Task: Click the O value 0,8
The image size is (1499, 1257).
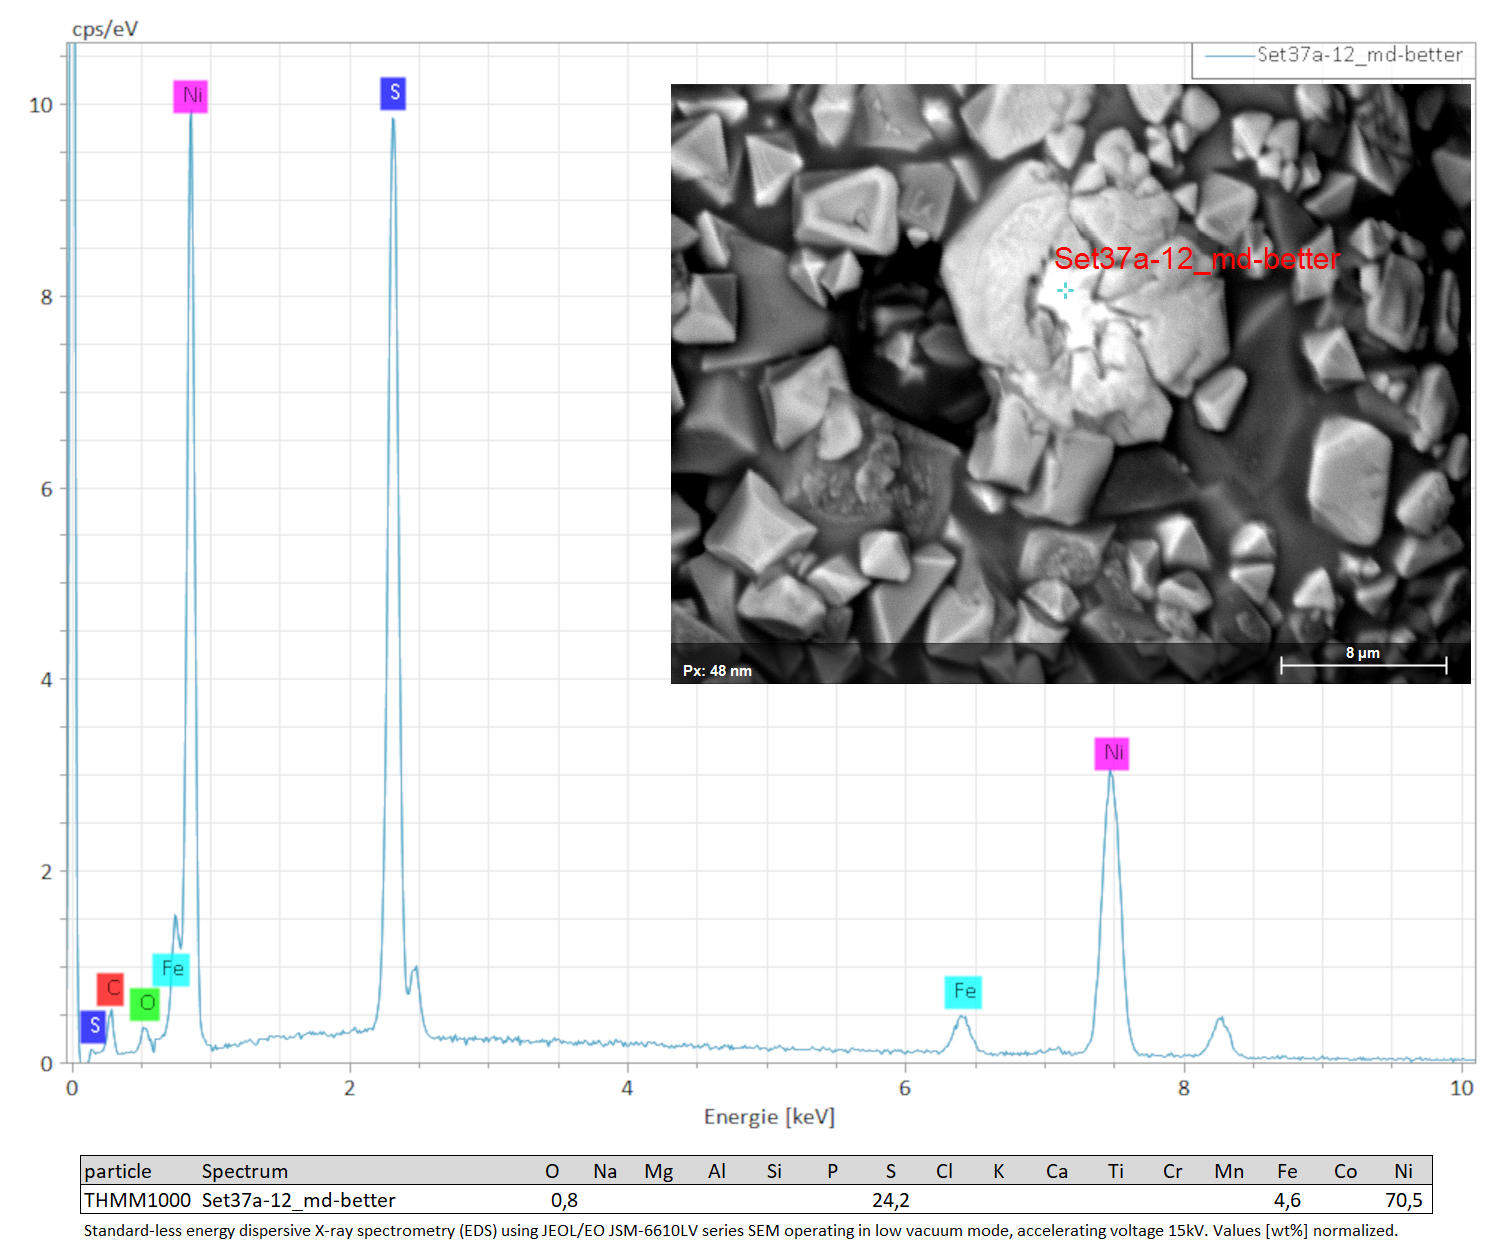Action: coord(564,1200)
